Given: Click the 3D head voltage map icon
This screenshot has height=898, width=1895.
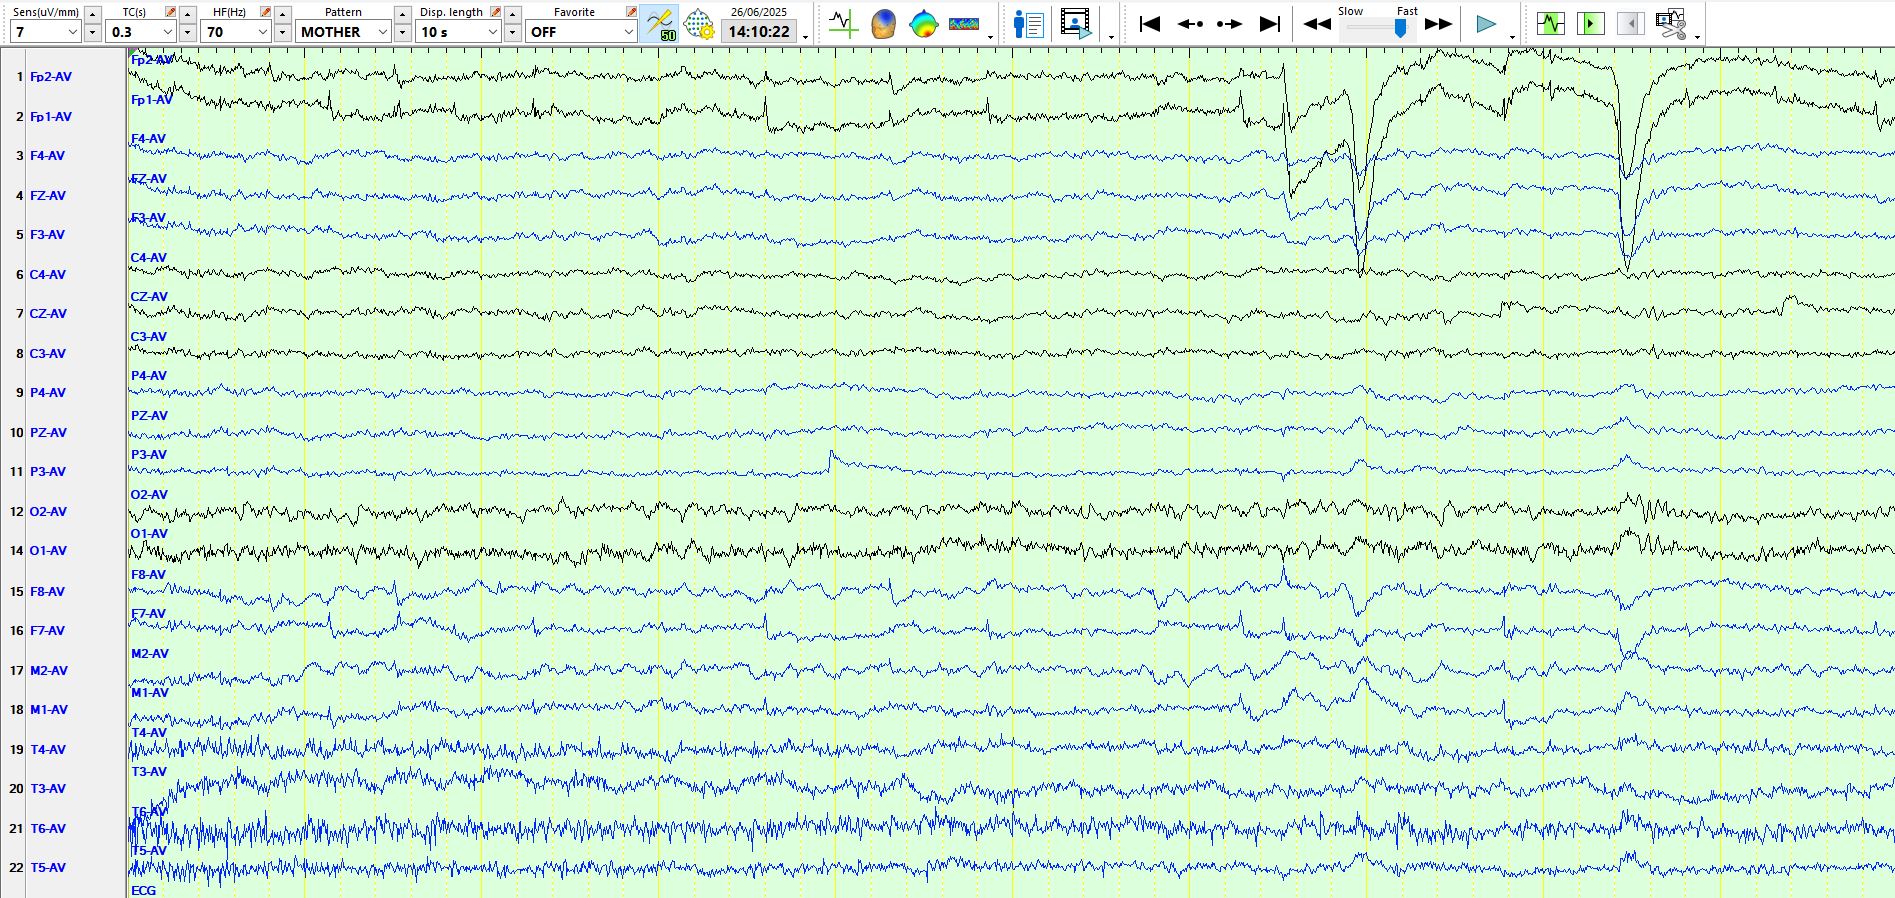Looking at the screenshot, I should [x=883, y=23].
